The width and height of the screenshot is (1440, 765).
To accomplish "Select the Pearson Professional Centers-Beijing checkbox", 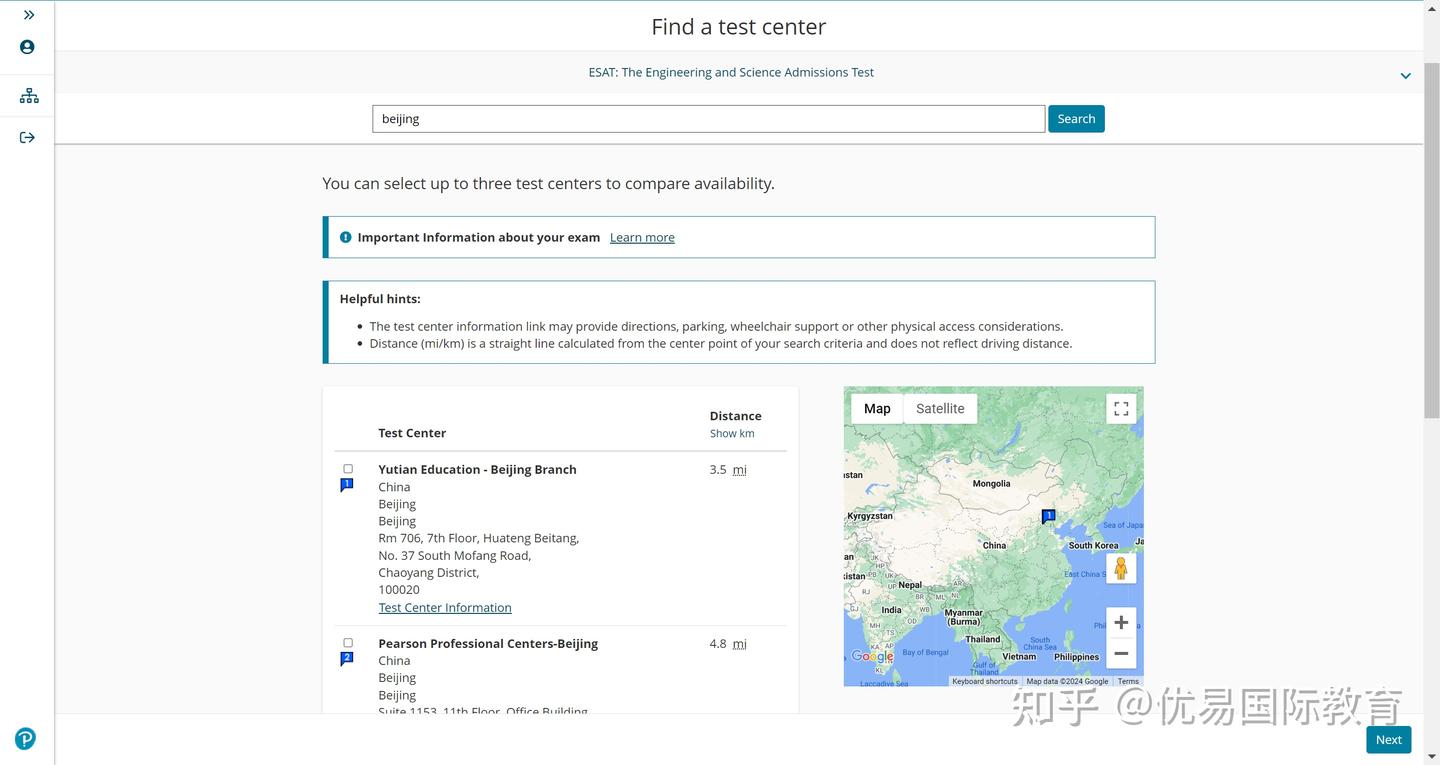I will (348, 643).
